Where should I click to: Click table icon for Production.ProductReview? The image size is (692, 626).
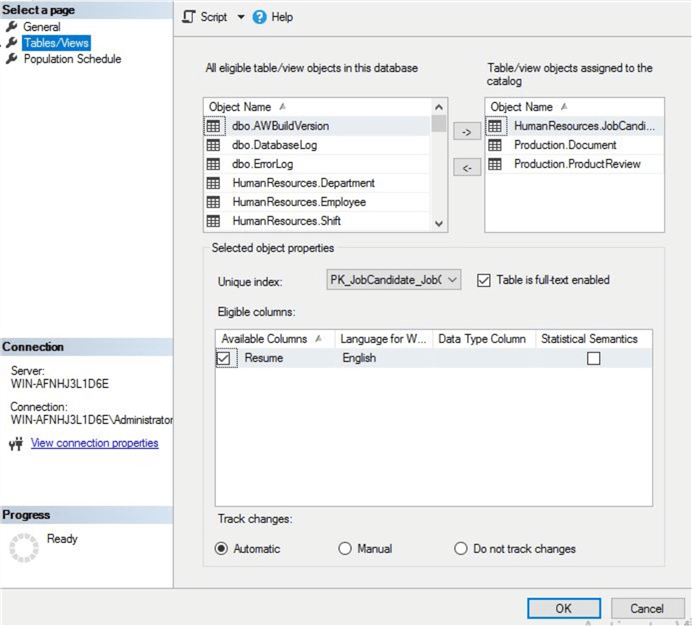coord(495,164)
